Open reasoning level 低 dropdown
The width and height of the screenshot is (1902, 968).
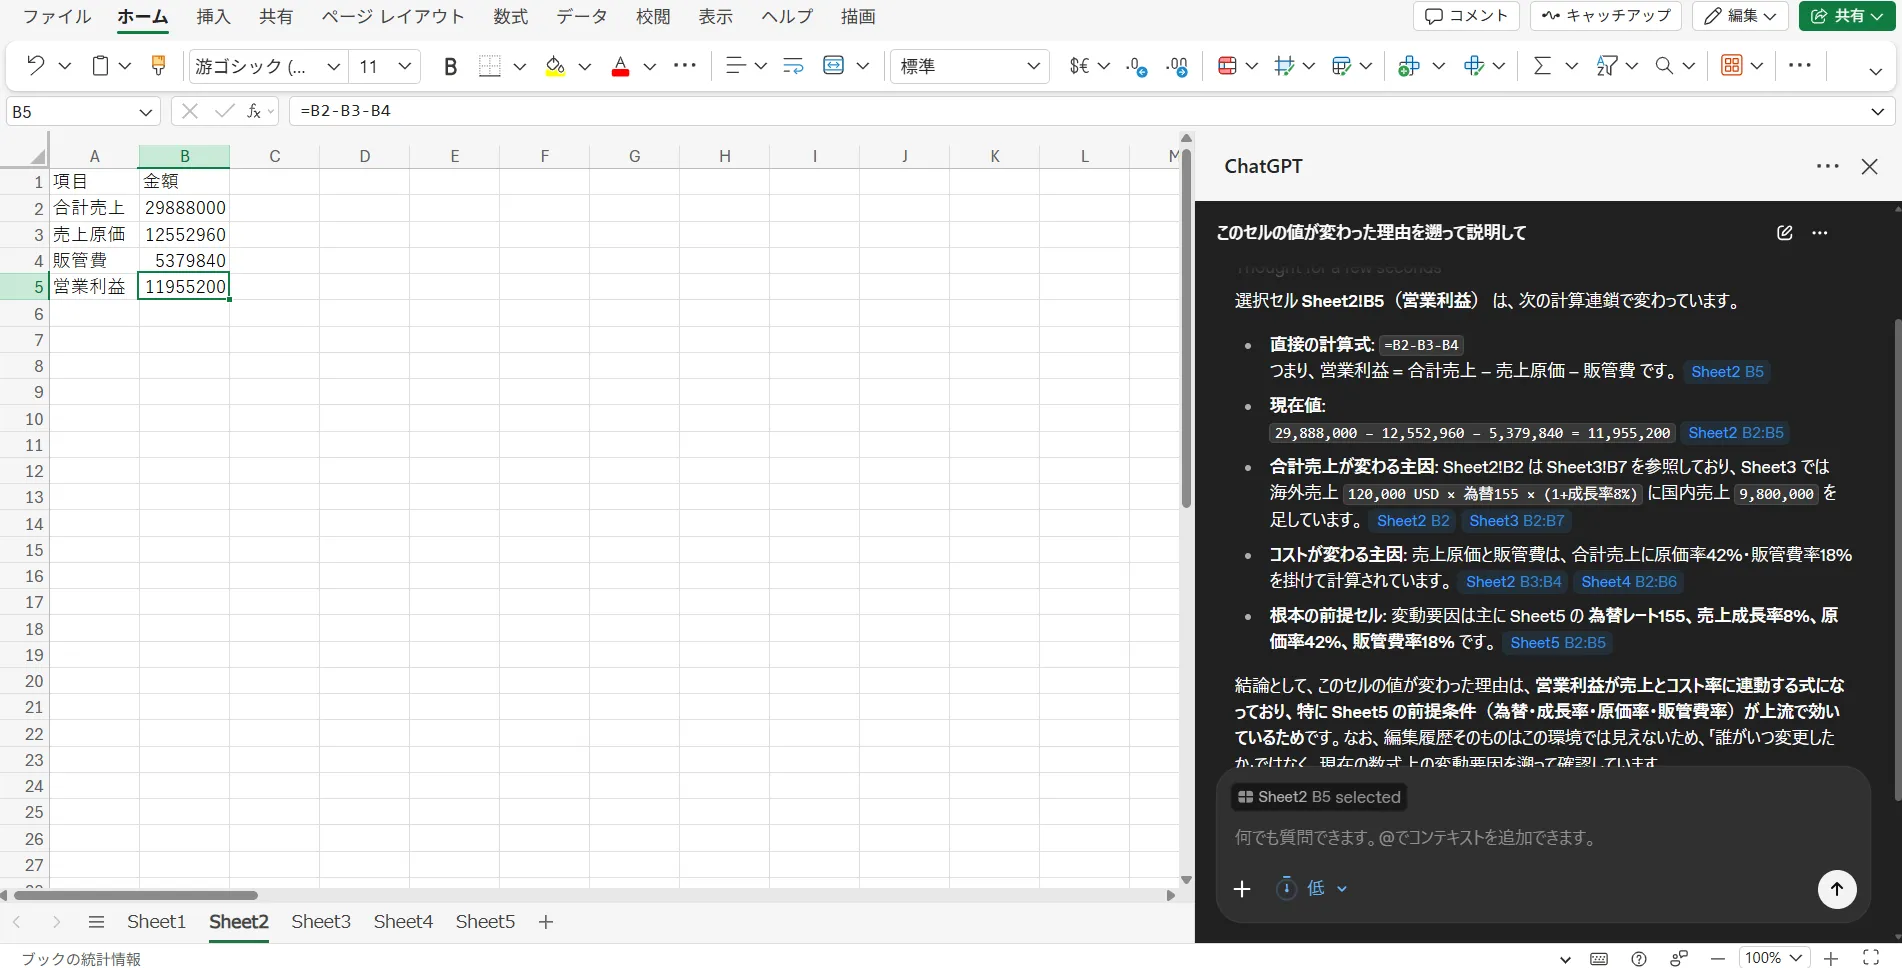(x=1312, y=888)
